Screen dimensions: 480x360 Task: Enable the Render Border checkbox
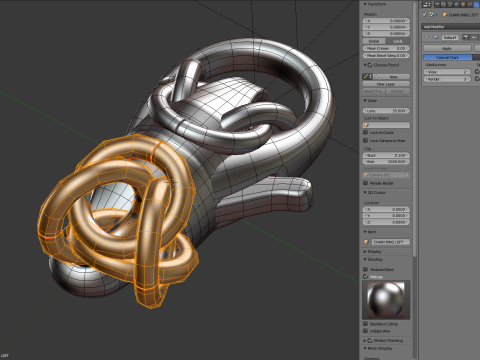click(366, 183)
